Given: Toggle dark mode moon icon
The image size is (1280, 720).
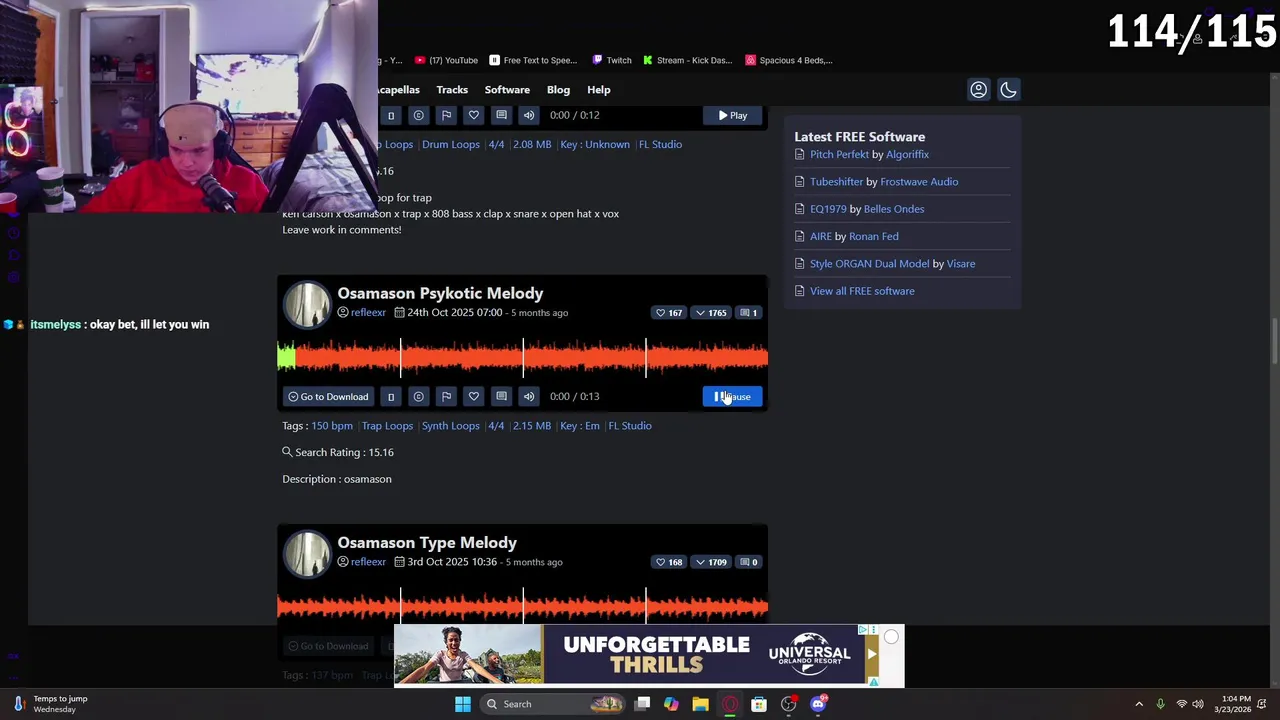Looking at the screenshot, I should tap(1008, 90).
